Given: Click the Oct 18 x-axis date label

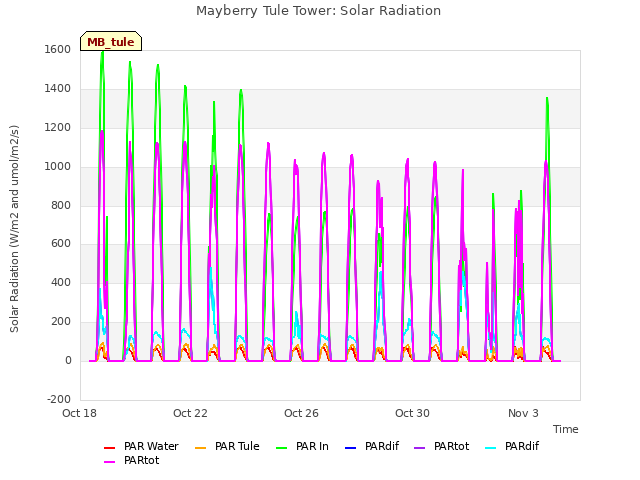Looking at the screenshot, I should (x=79, y=413).
